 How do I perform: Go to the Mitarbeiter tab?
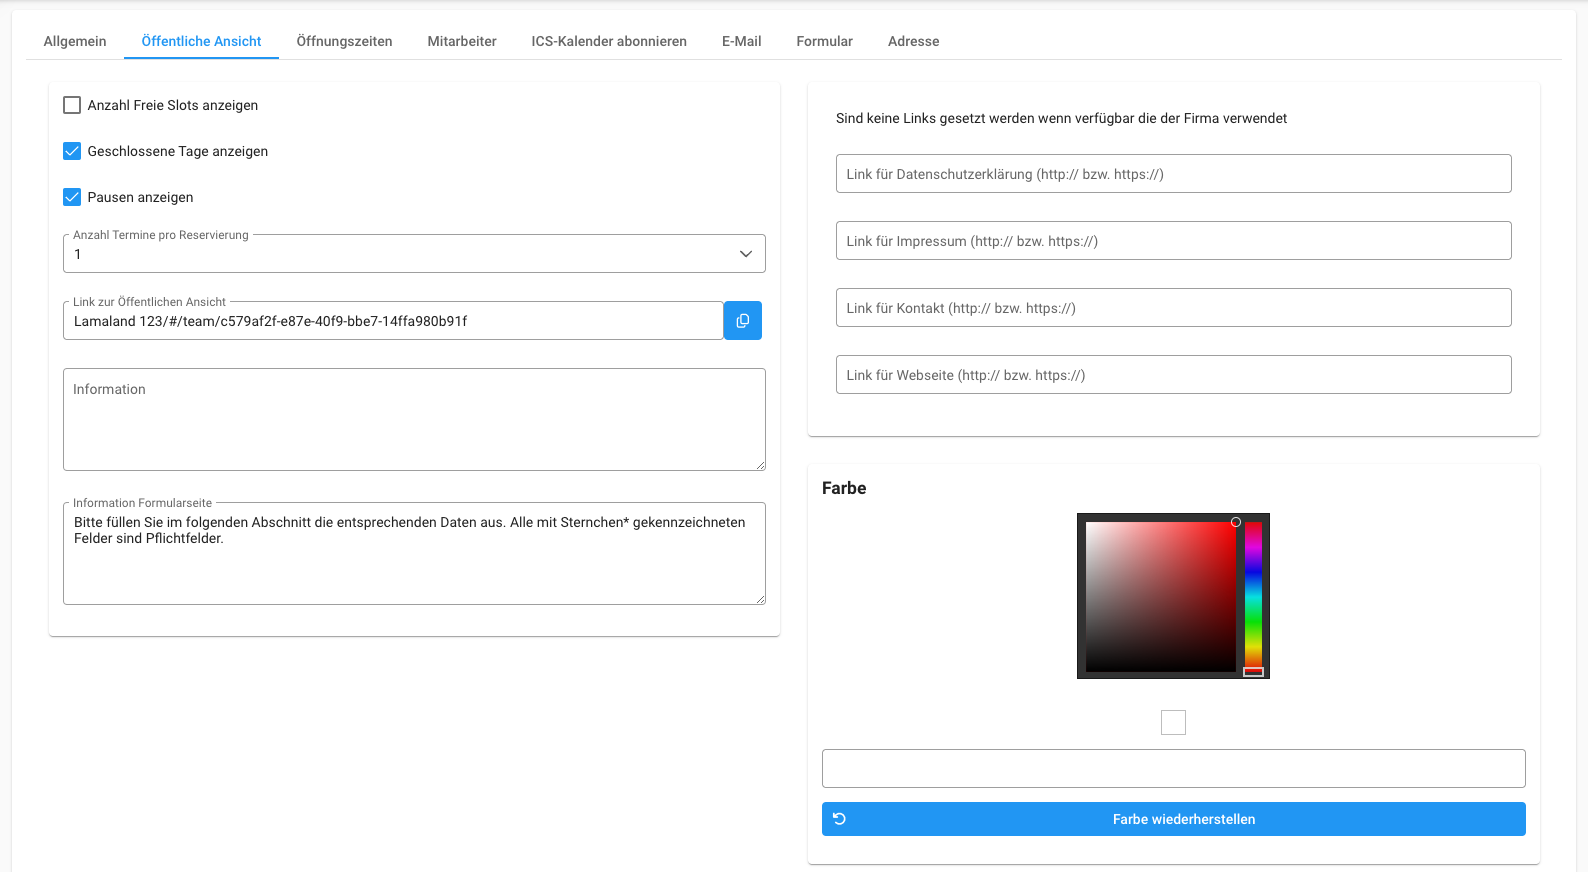click(x=462, y=41)
